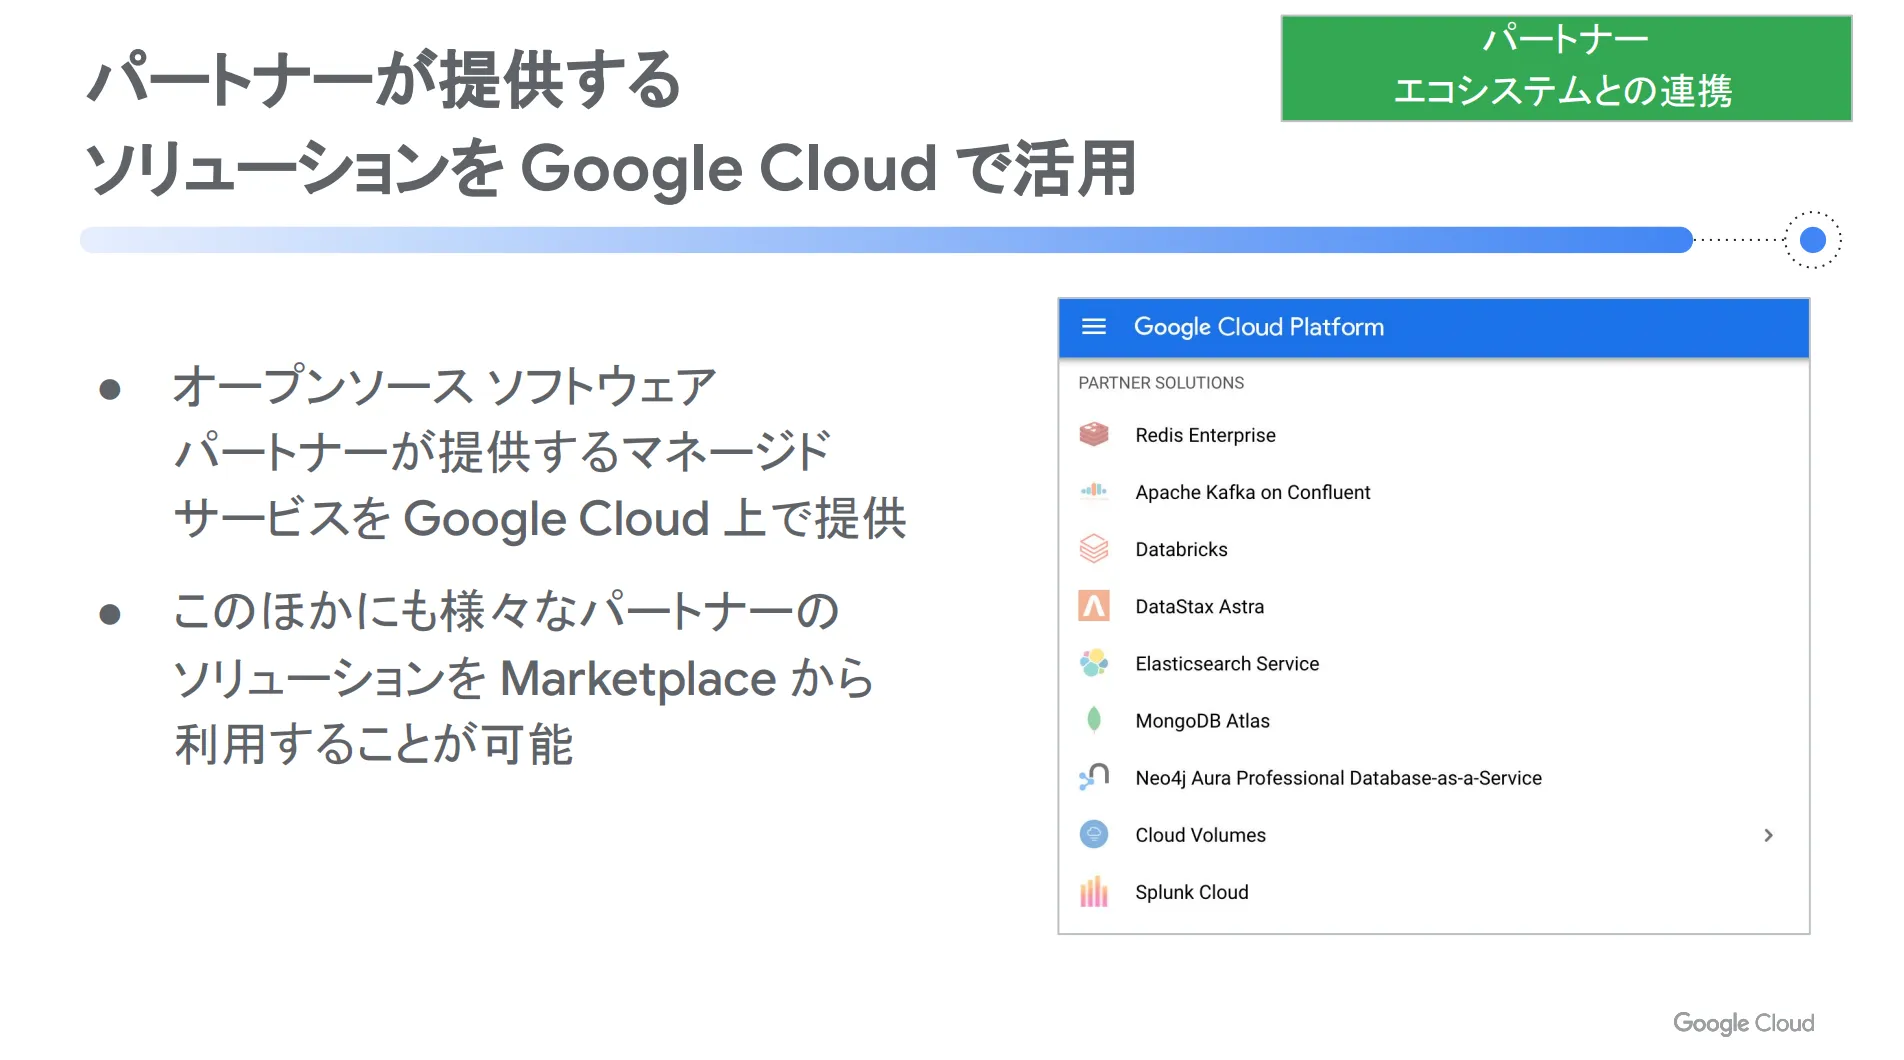Click the title line ソリューションを Google Cloud で活用
The height and width of the screenshot is (1060, 1904).
(x=611, y=168)
